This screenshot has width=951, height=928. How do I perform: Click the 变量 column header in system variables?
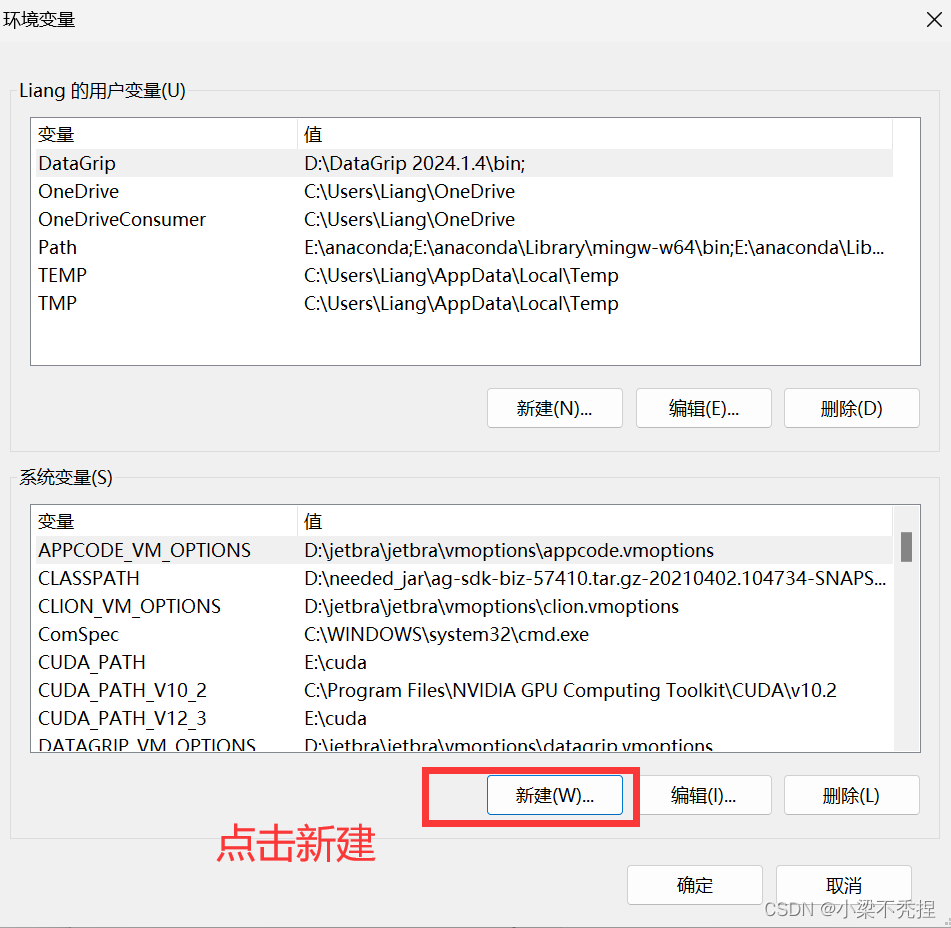pos(166,521)
